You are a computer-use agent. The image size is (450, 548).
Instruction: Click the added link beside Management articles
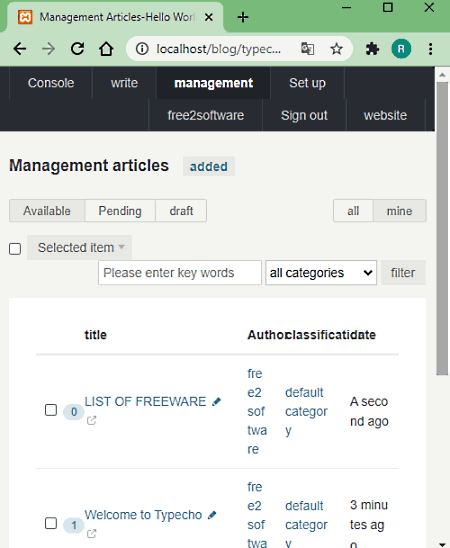pyautogui.click(x=209, y=166)
